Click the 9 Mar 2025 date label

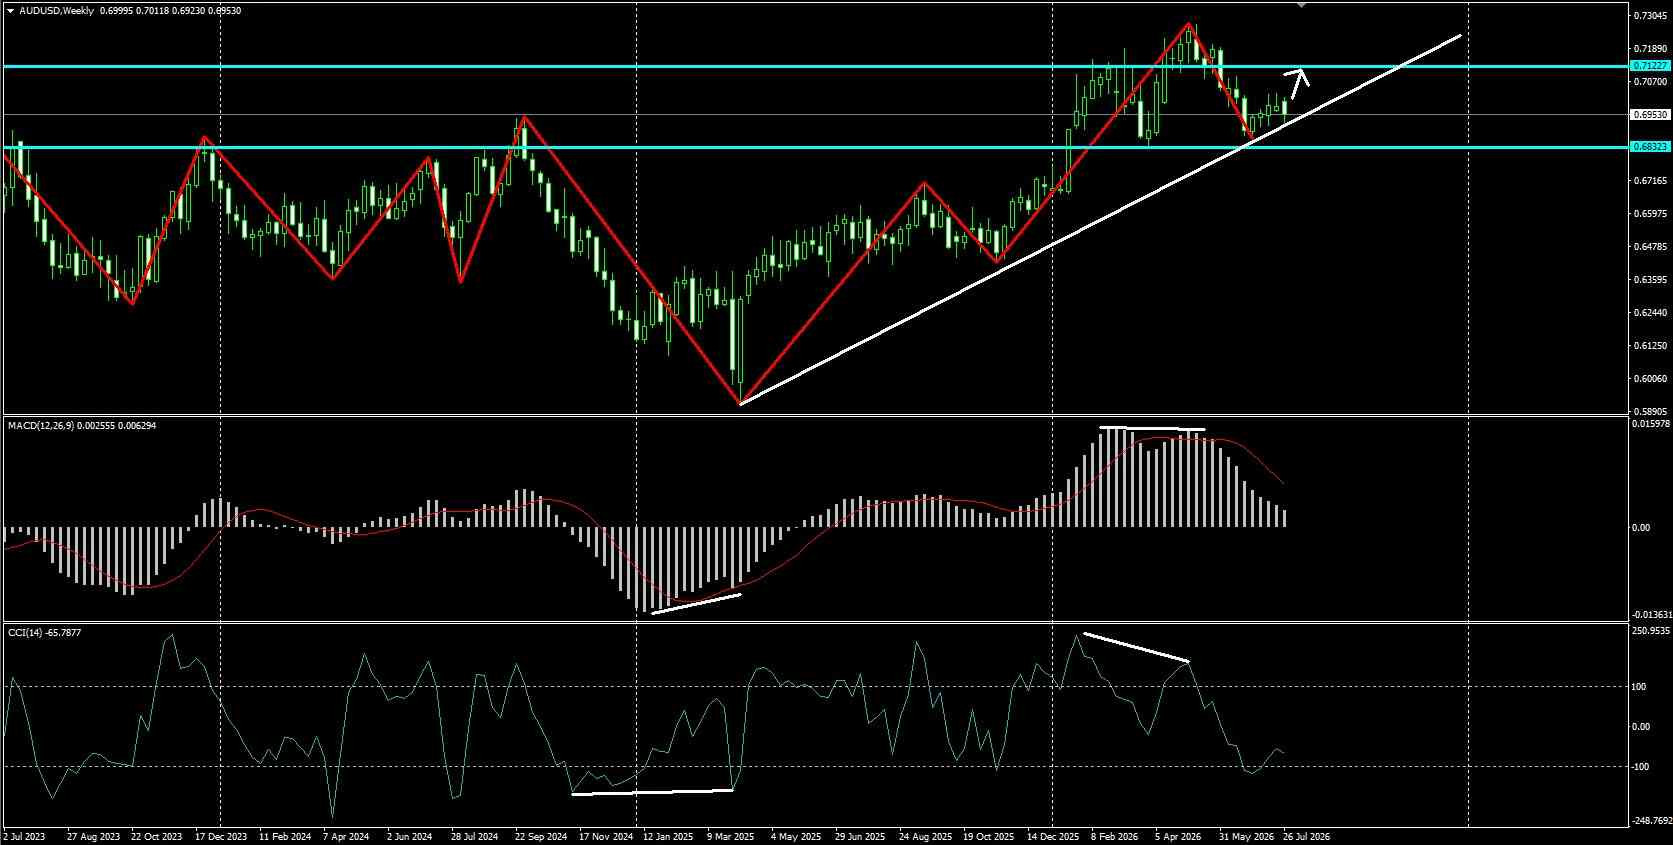(x=731, y=836)
